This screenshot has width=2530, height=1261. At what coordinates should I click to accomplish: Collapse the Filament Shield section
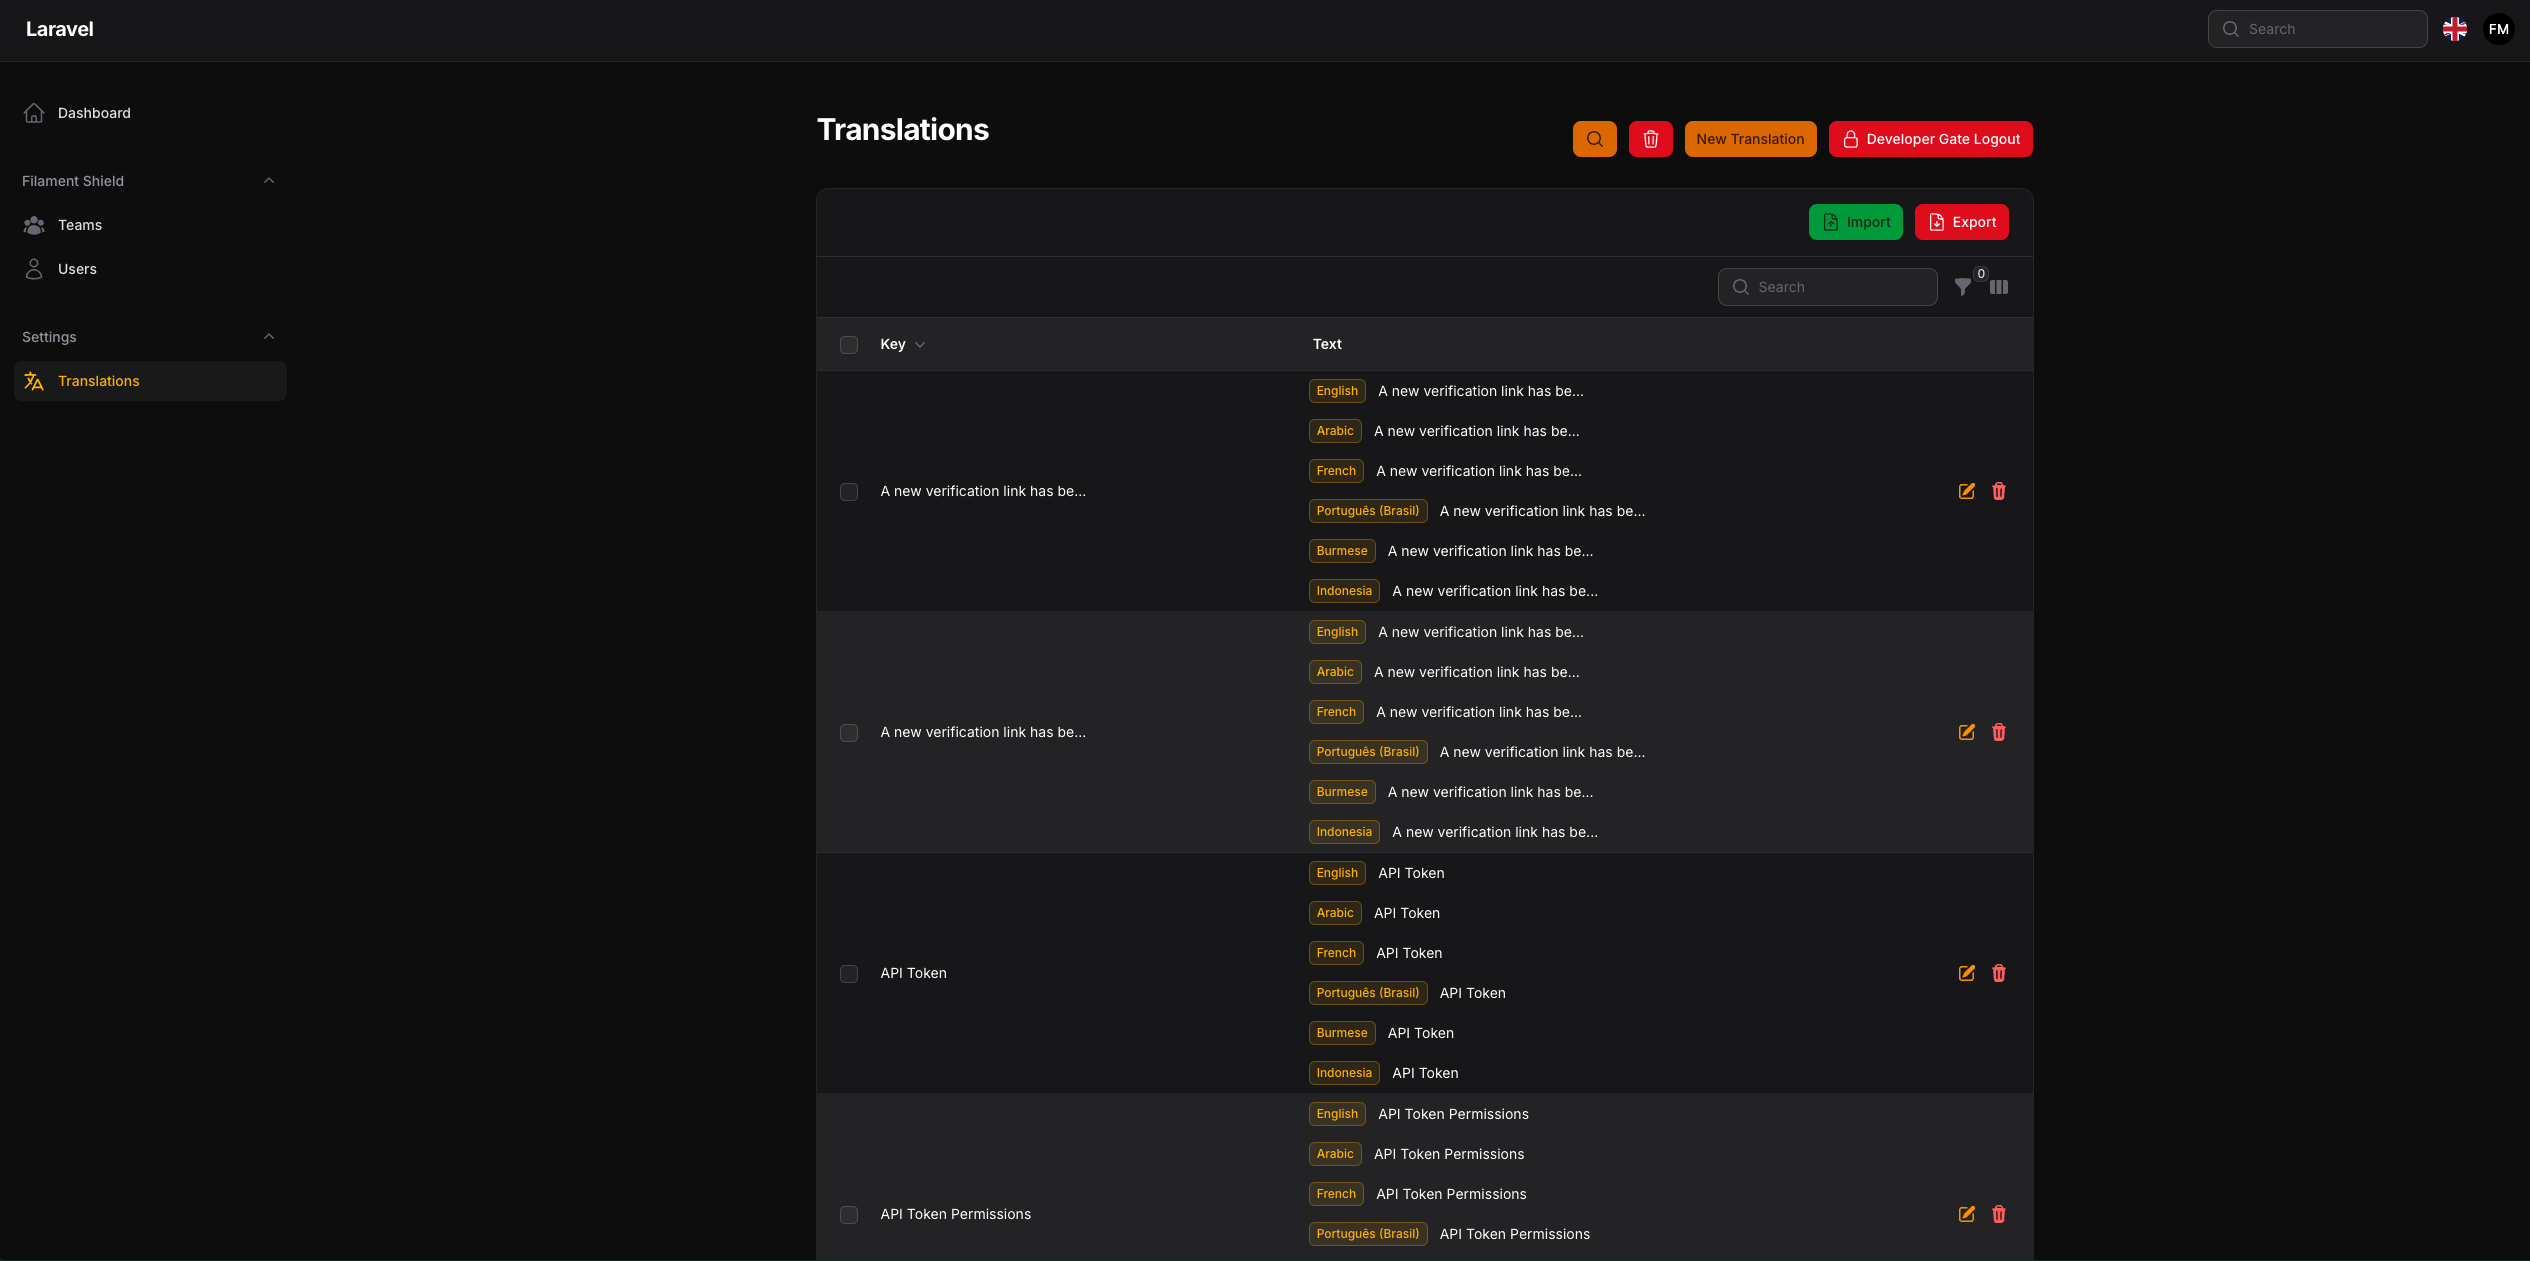[268, 180]
